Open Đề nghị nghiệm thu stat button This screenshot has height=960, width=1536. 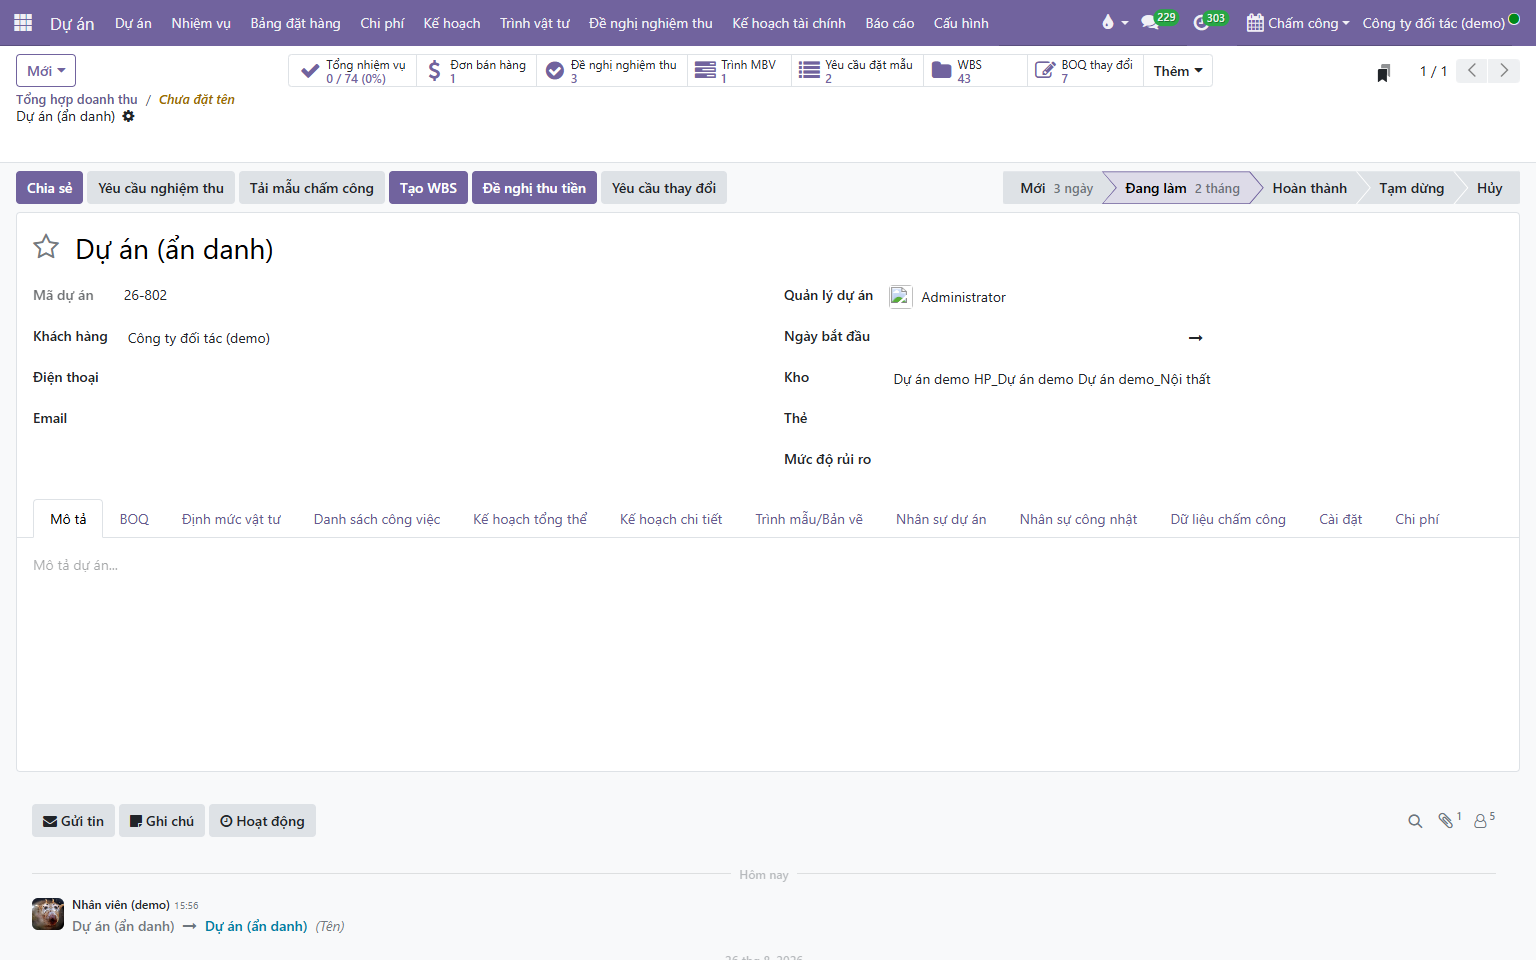tap(612, 71)
